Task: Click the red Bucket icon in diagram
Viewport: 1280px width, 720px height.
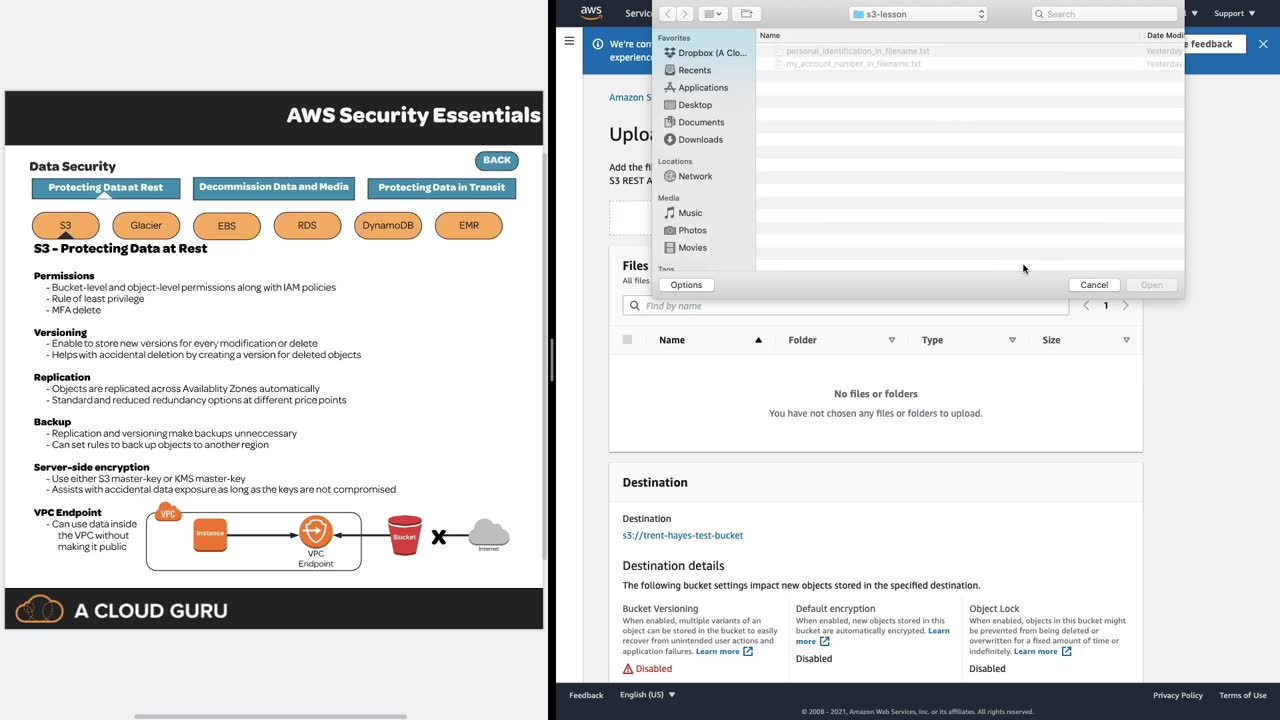Action: coord(405,535)
